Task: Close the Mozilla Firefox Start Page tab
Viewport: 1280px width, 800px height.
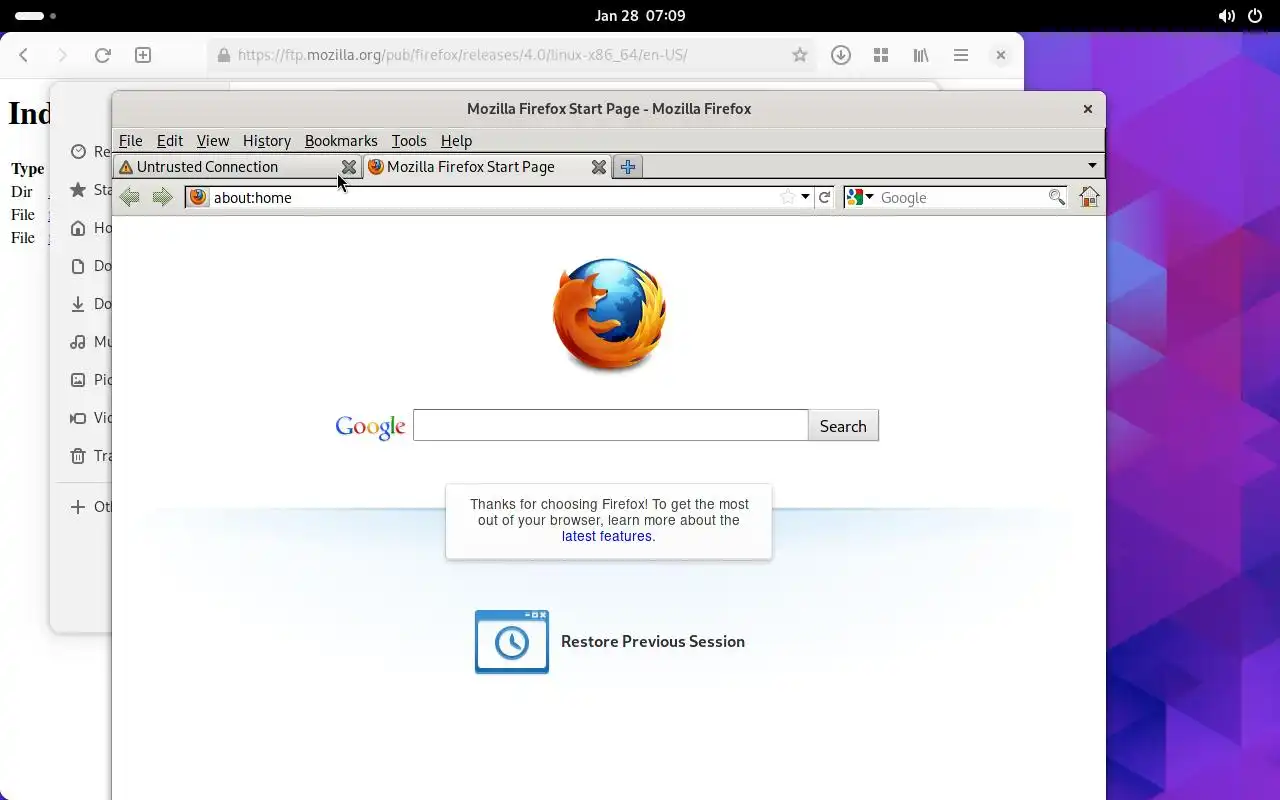Action: click(598, 167)
